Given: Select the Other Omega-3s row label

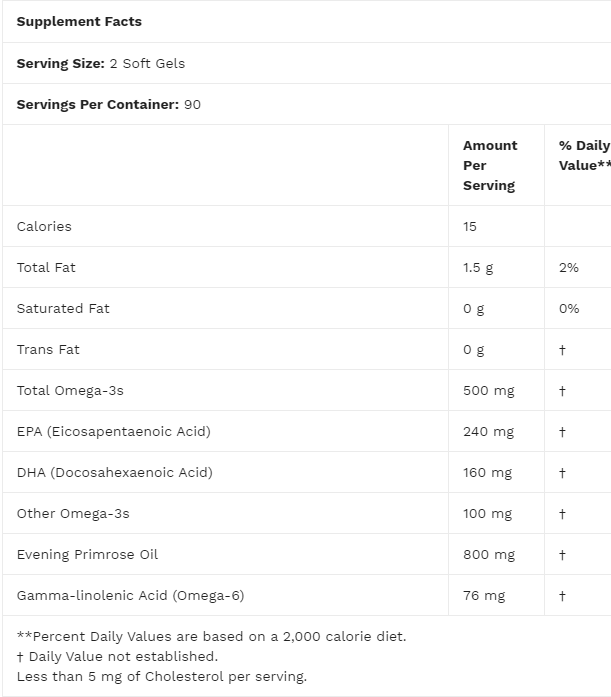Looking at the screenshot, I should coord(73,513).
